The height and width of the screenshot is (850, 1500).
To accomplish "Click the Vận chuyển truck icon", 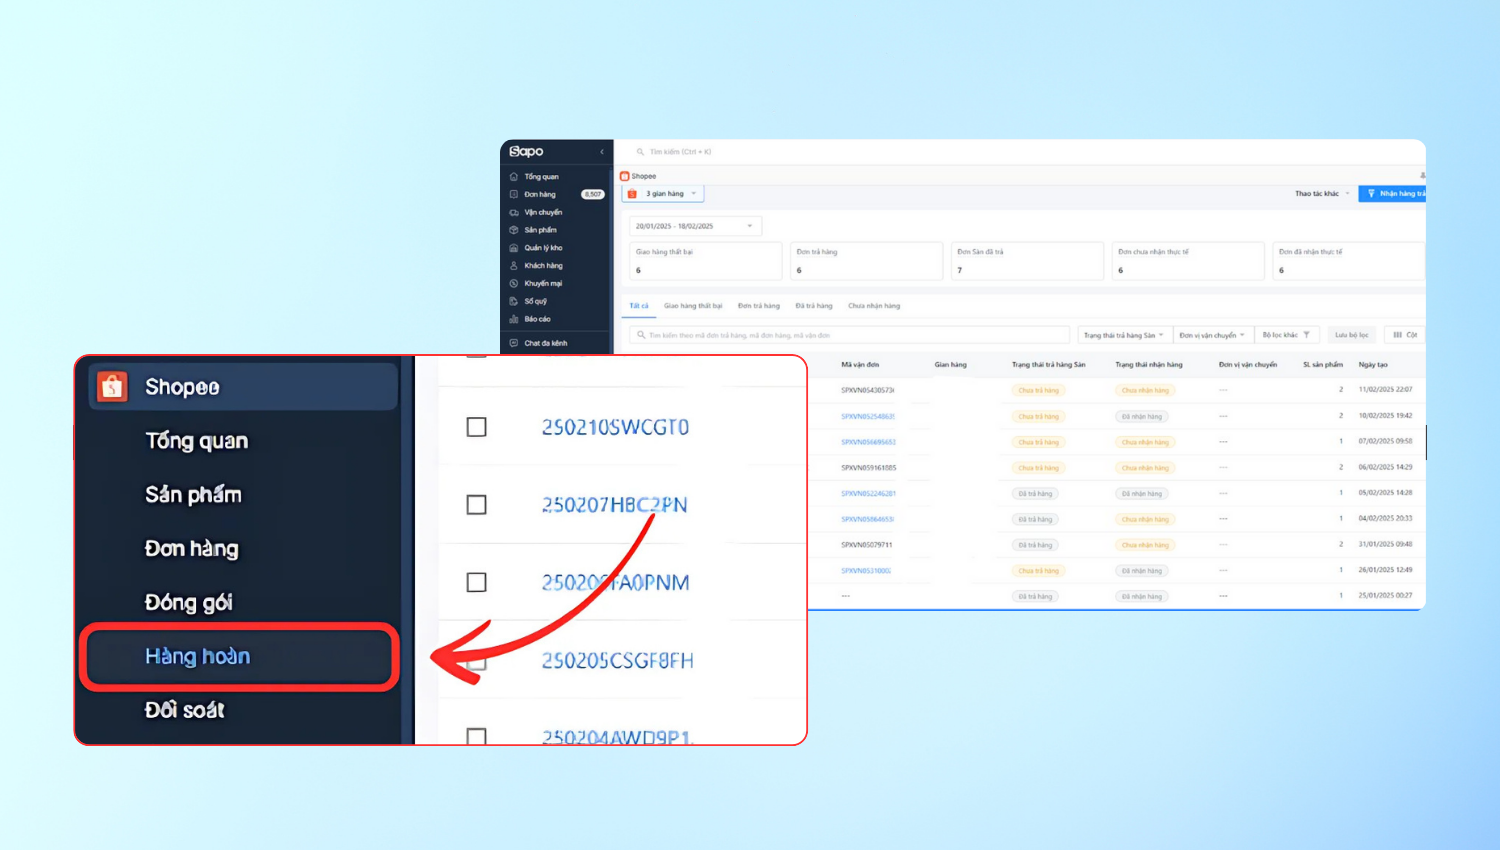I will 514,213.
